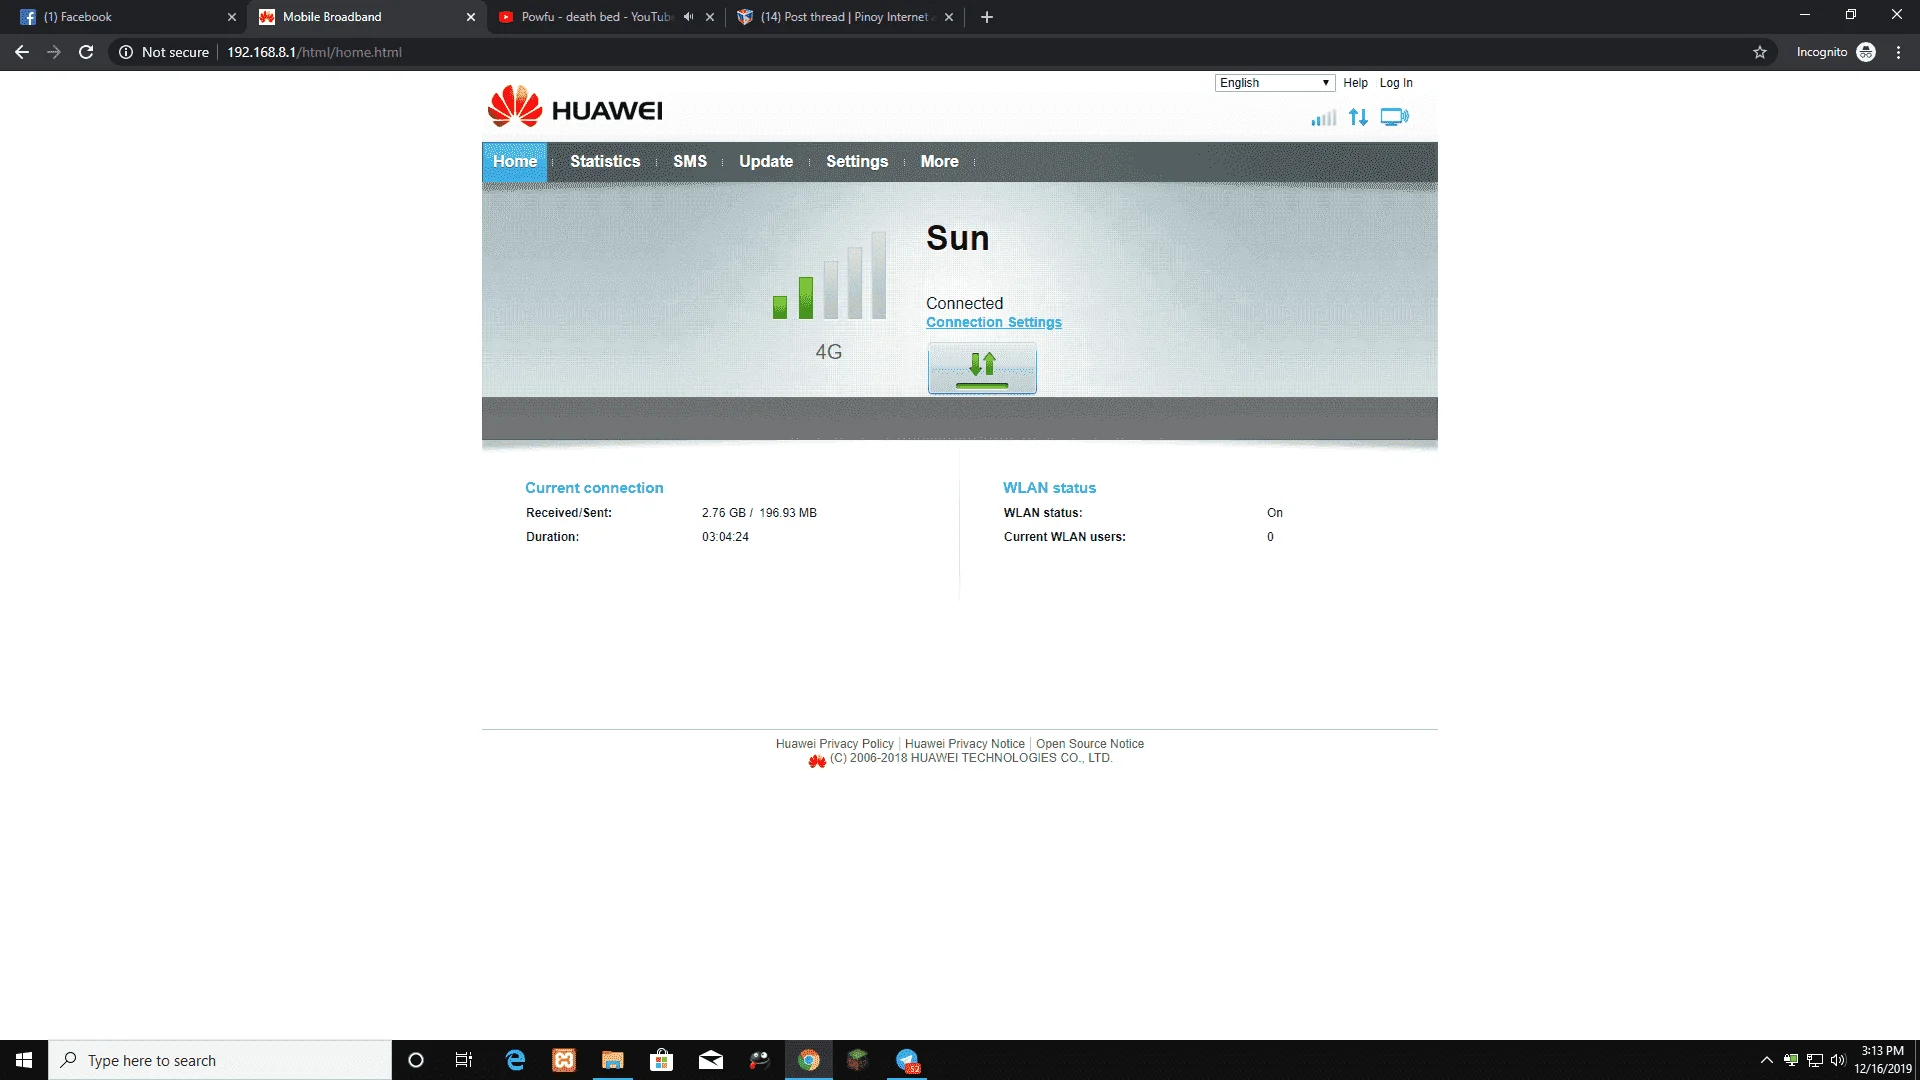Open the Mail app from the taskbar
The image size is (1920, 1080).
[711, 1060]
